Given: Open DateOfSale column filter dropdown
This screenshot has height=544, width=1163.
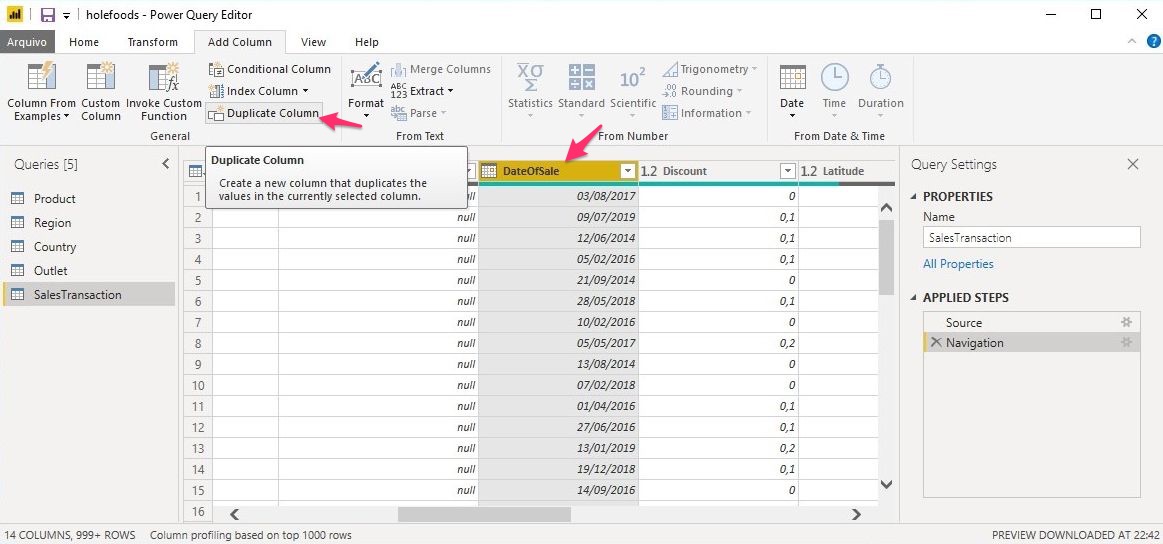Looking at the screenshot, I should click(627, 171).
